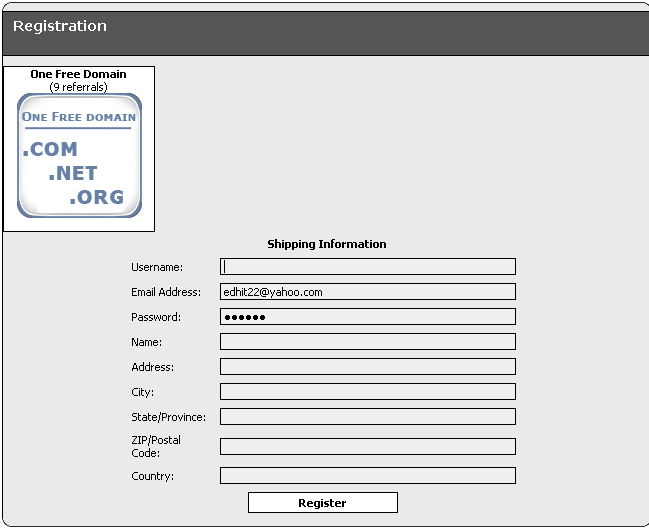Click into the Name field

pos(368,342)
